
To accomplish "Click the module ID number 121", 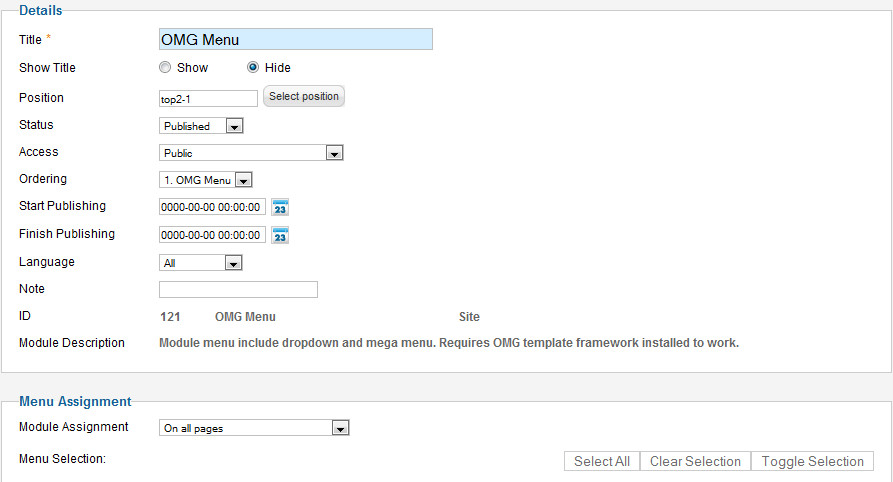I will [x=170, y=317].
